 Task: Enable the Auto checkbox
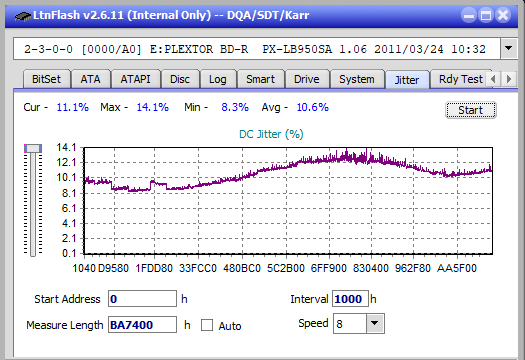(x=207, y=325)
